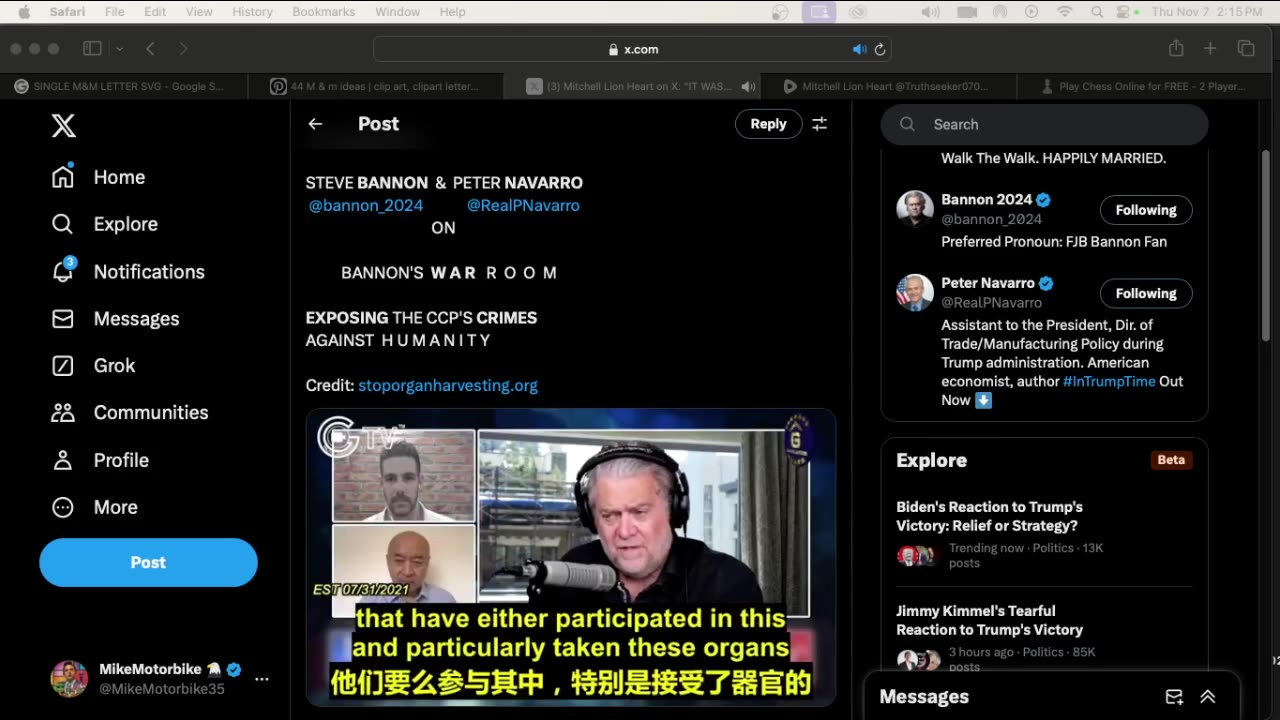Screen dimensions: 1280x720
Task: Toggle Following for Peter Navarro
Action: tap(1146, 293)
